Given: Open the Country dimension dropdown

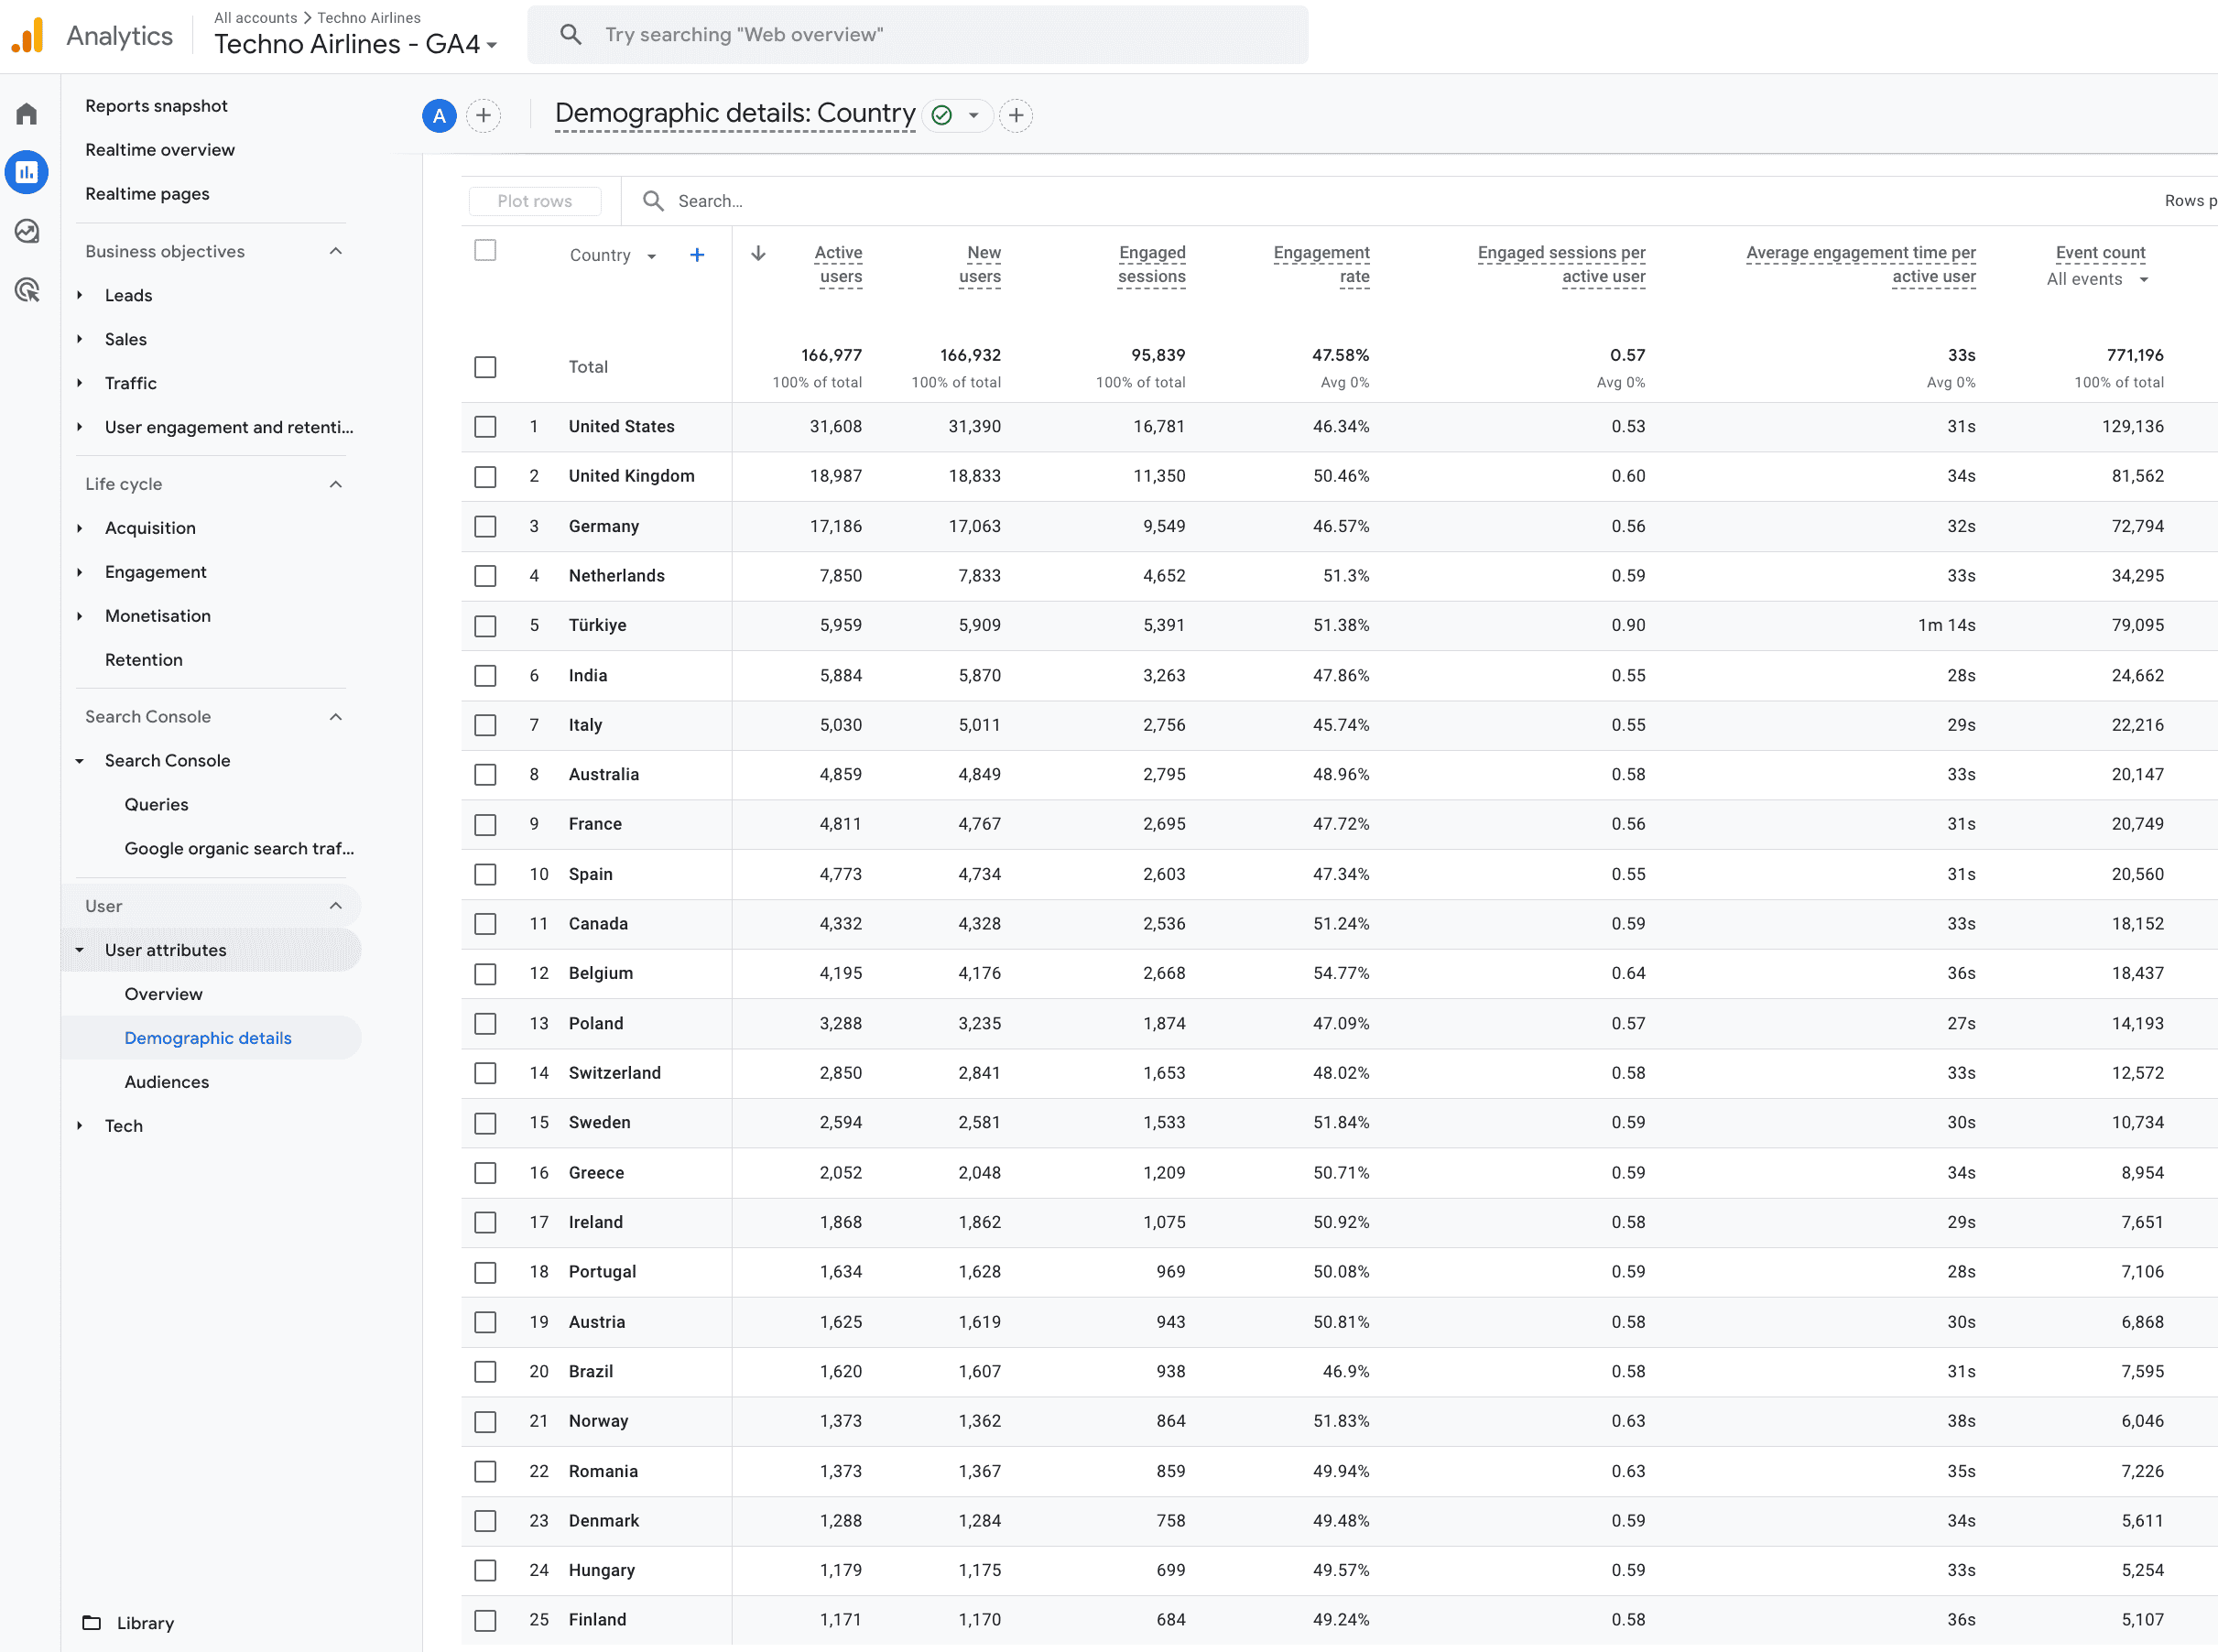Looking at the screenshot, I should point(612,256).
